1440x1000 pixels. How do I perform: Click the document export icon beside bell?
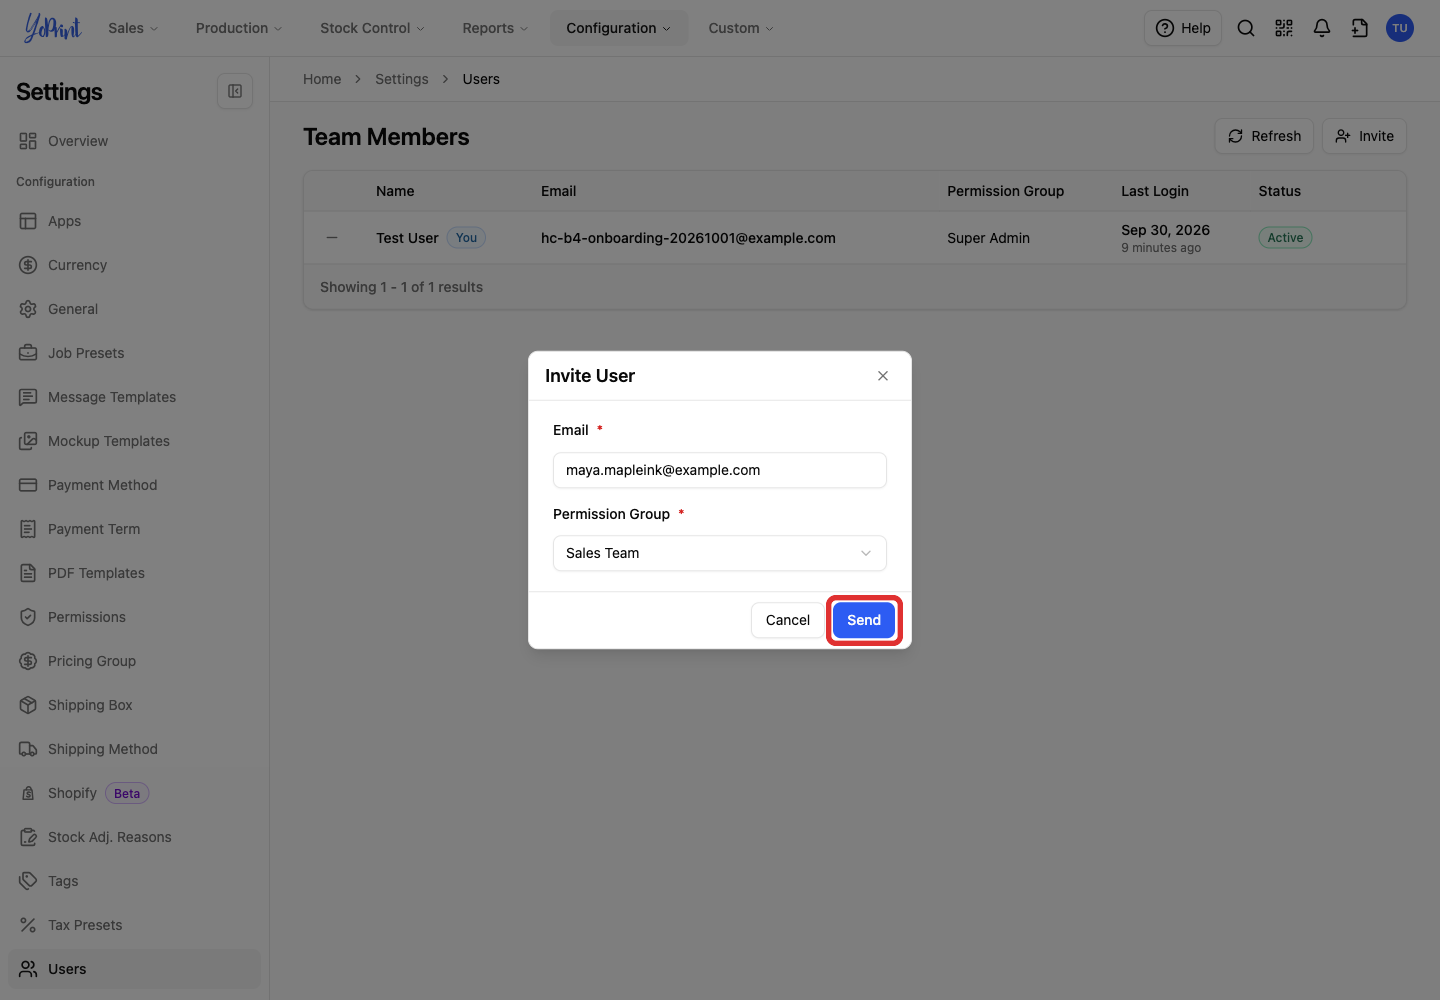1360,28
